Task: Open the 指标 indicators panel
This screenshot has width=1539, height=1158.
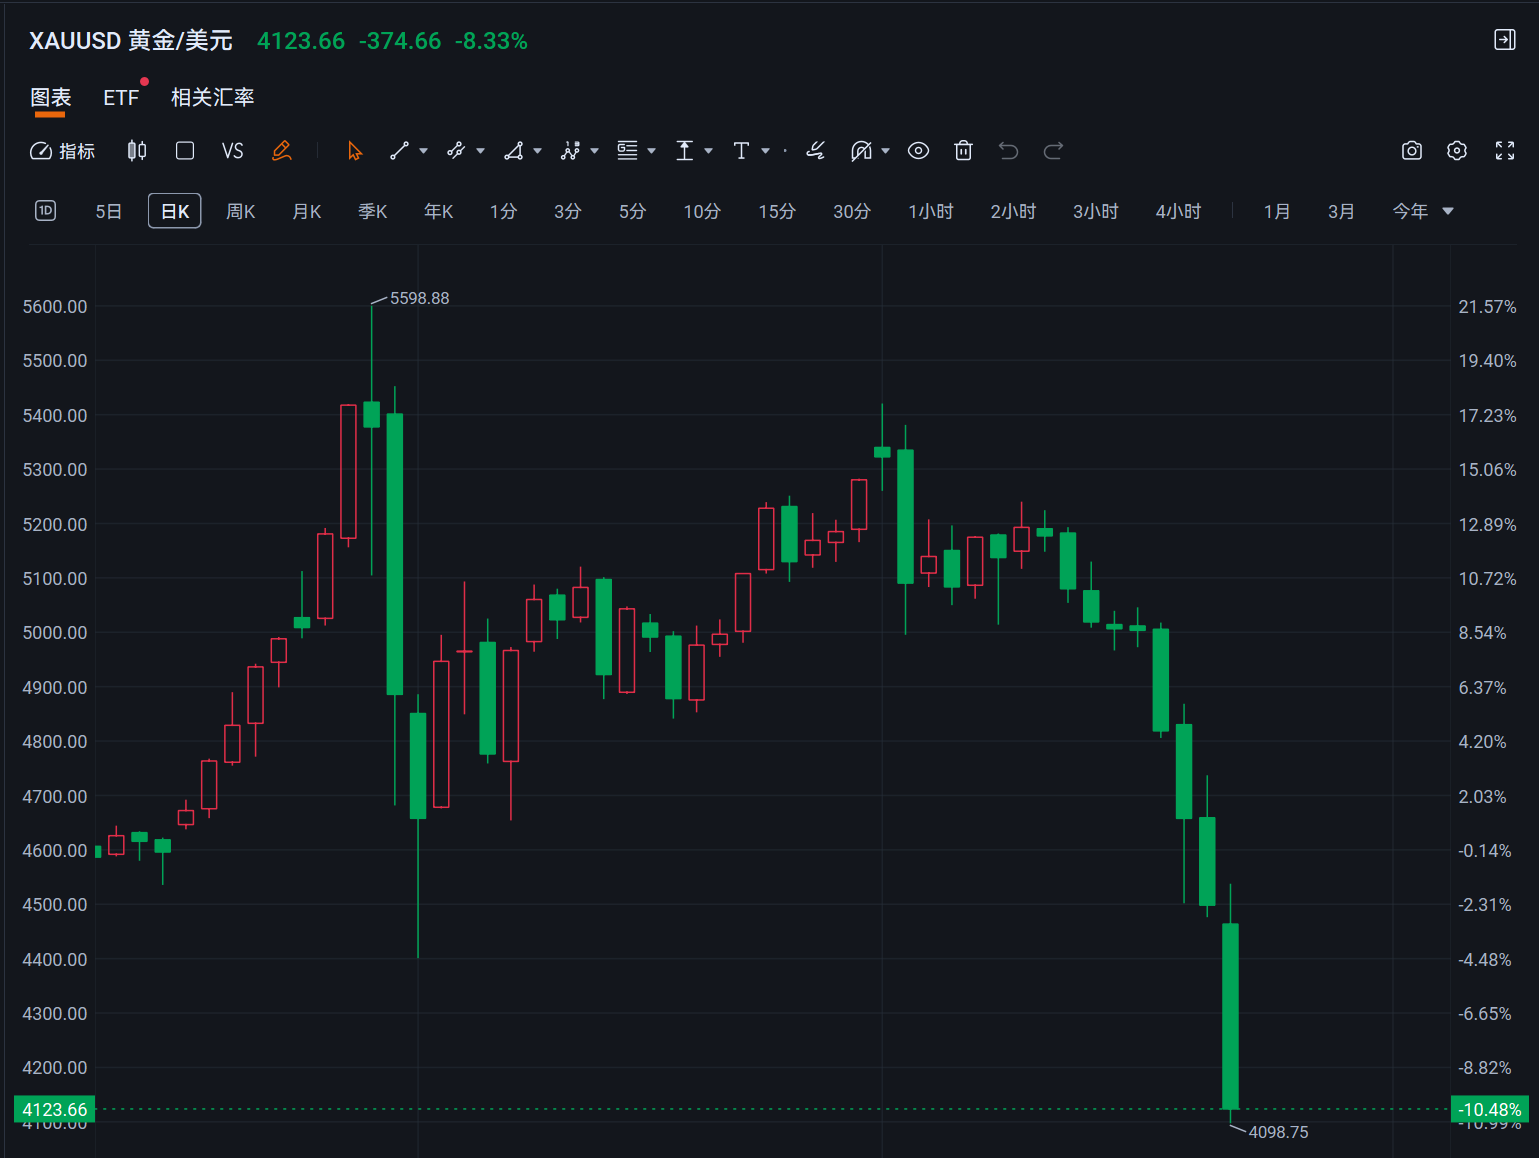Action: (62, 151)
